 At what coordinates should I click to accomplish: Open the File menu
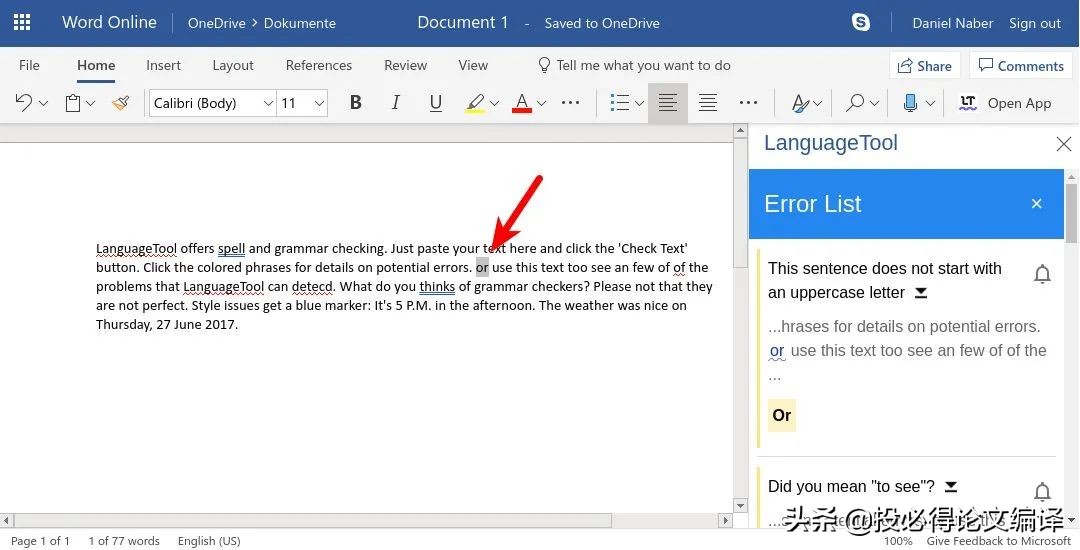tap(29, 65)
